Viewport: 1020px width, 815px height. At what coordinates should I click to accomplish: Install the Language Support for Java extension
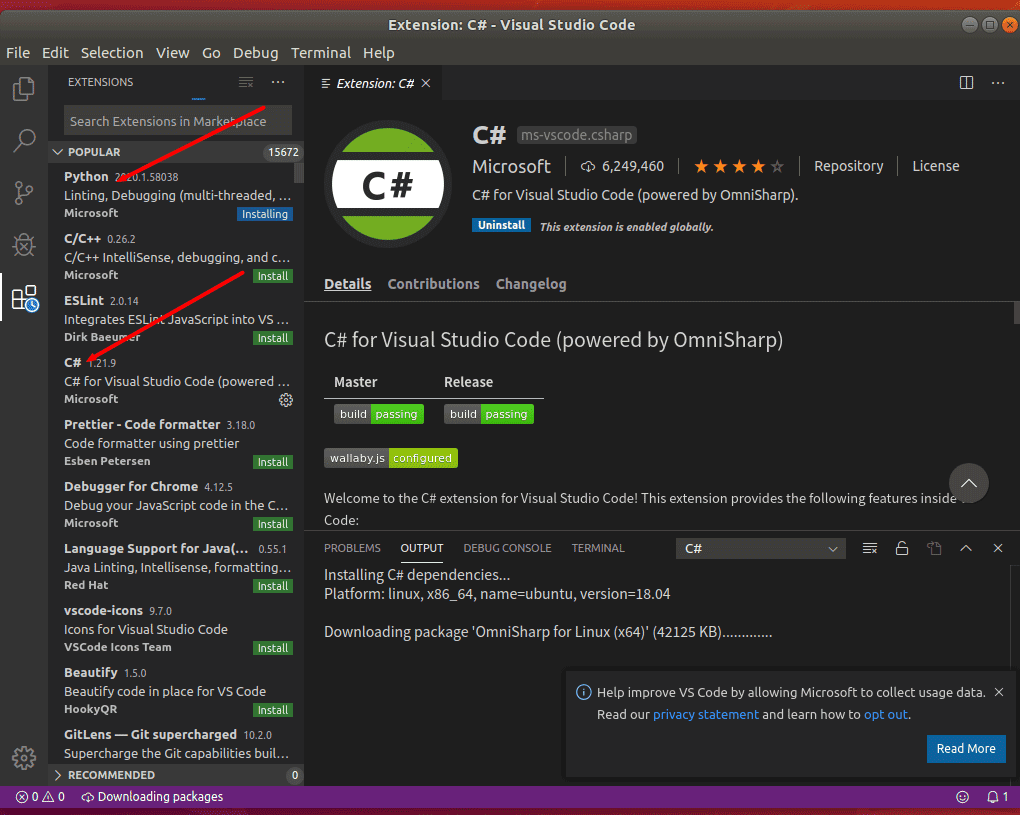pyautogui.click(x=273, y=586)
